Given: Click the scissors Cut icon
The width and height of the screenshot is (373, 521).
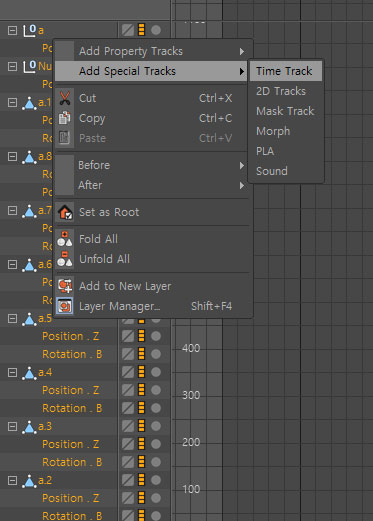Looking at the screenshot, I should point(65,98).
